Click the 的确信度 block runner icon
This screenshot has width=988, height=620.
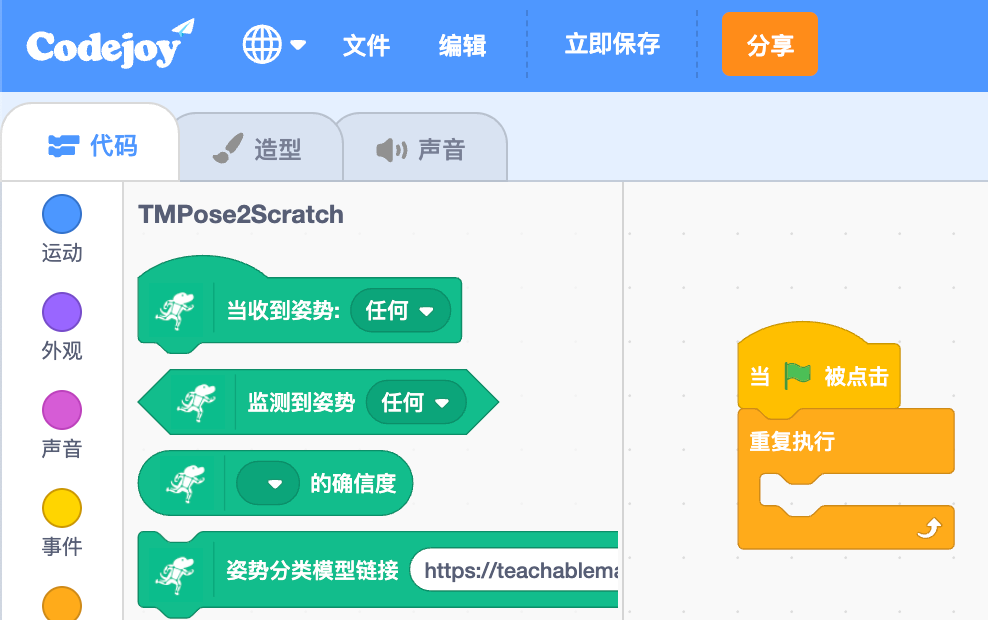[x=185, y=483]
